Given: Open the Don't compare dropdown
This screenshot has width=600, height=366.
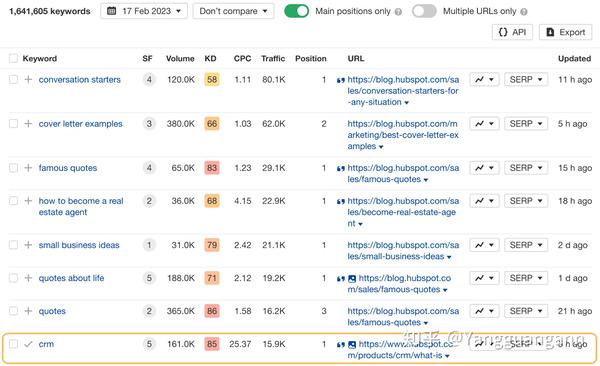Looking at the screenshot, I should pyautogui.click(x=233, y=11).
